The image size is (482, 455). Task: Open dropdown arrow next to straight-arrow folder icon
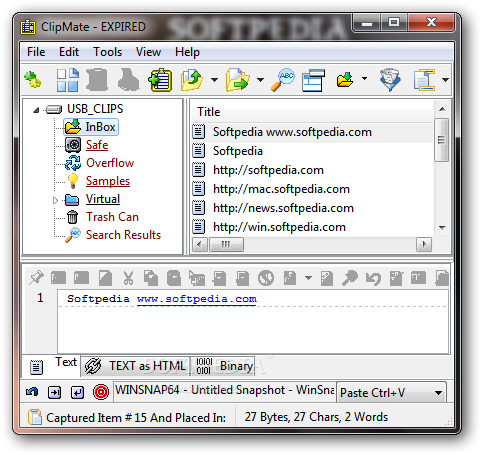(261, 80)
